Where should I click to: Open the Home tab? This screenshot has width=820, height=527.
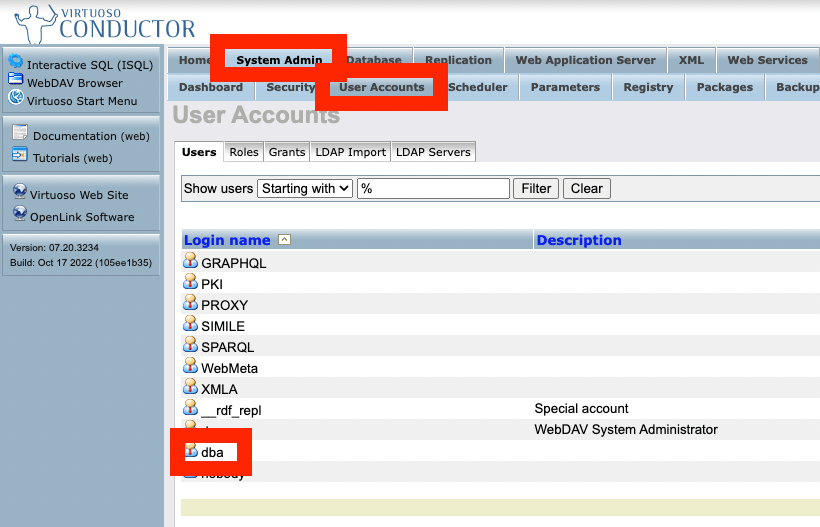click(195, 60)
